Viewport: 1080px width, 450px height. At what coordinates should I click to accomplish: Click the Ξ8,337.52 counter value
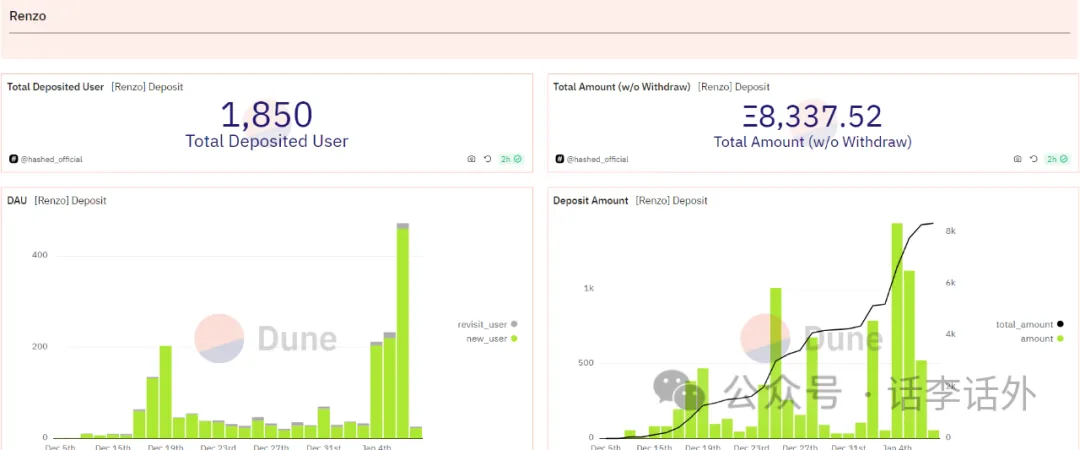813,116
